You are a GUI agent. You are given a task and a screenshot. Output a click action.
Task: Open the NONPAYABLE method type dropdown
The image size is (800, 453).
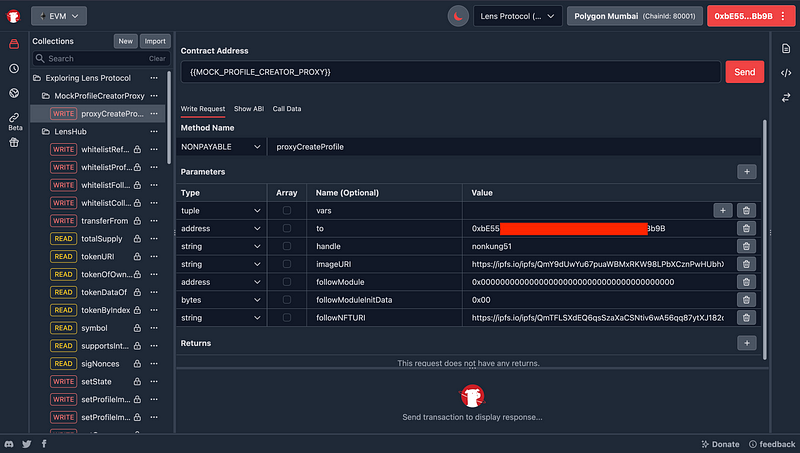click(x=222, y=147)
